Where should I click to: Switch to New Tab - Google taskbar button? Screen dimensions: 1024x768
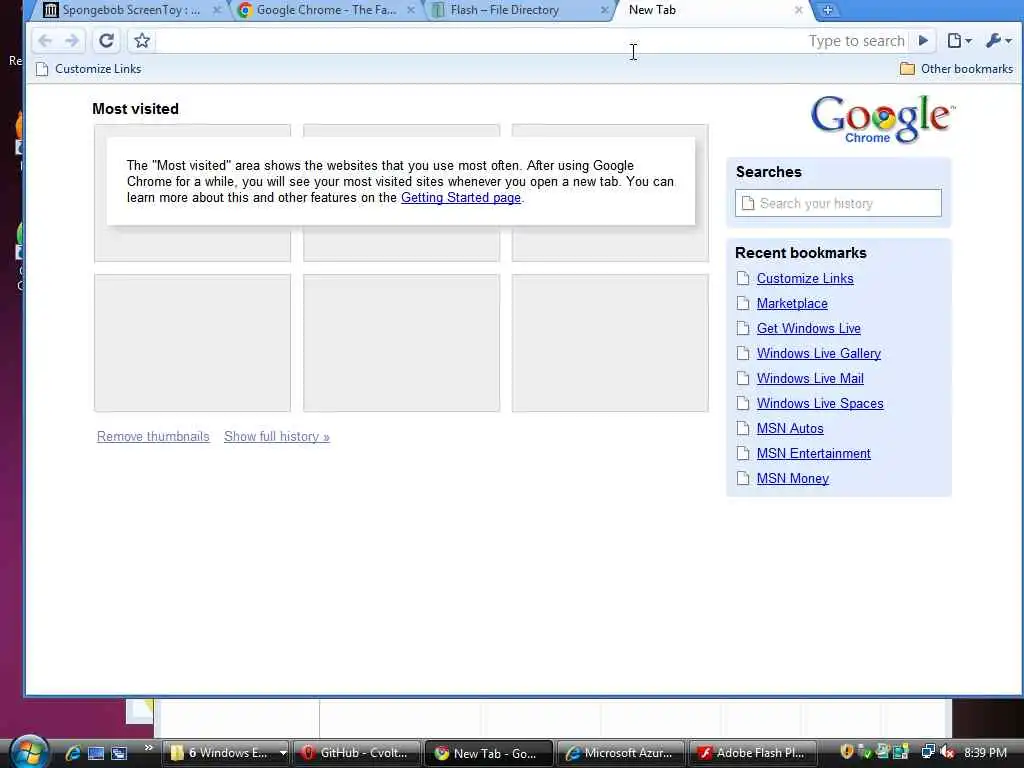[x=488, y=753]
